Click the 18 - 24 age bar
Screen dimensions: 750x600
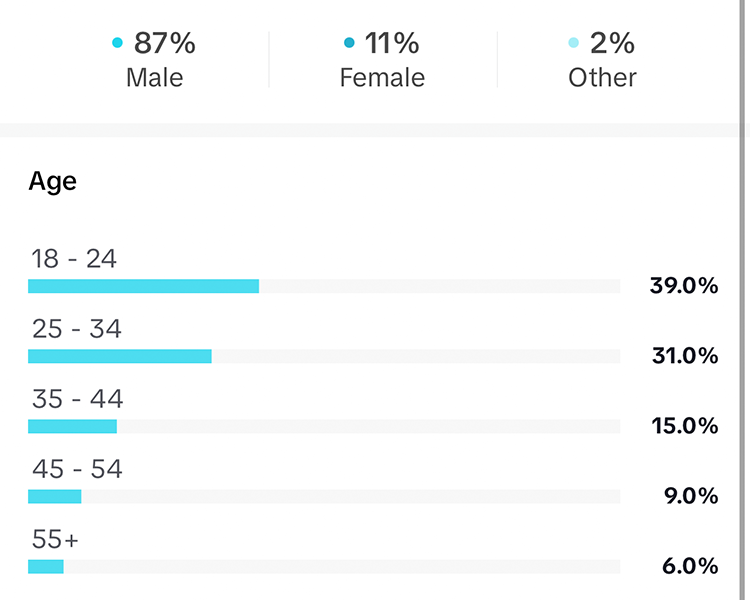click(x=143, y=286)
